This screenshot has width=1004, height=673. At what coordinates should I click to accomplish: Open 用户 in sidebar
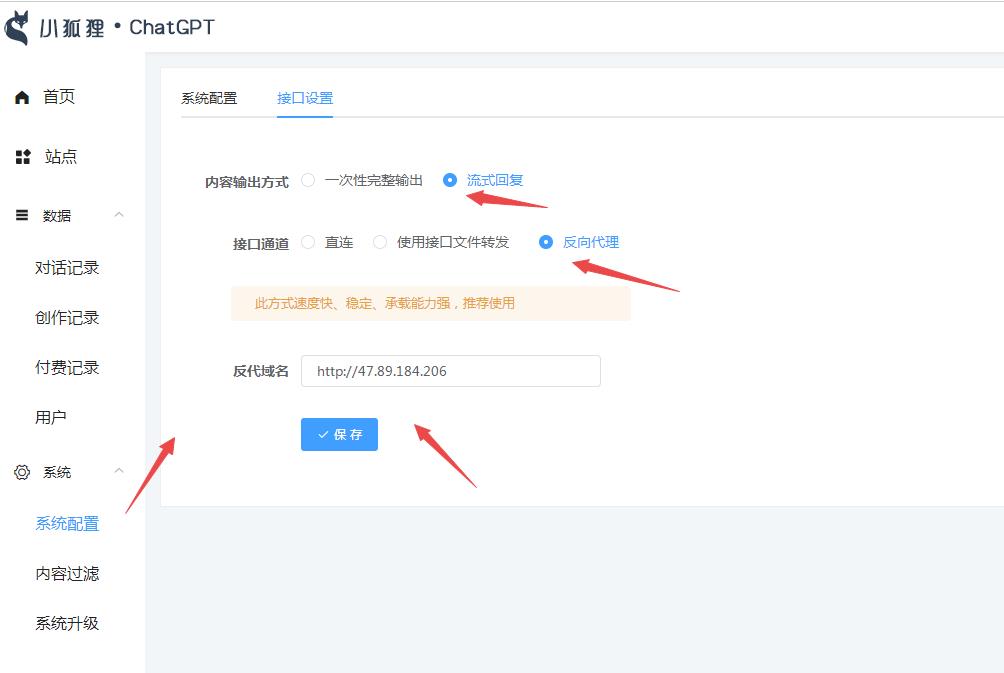(x=51, y=418)
